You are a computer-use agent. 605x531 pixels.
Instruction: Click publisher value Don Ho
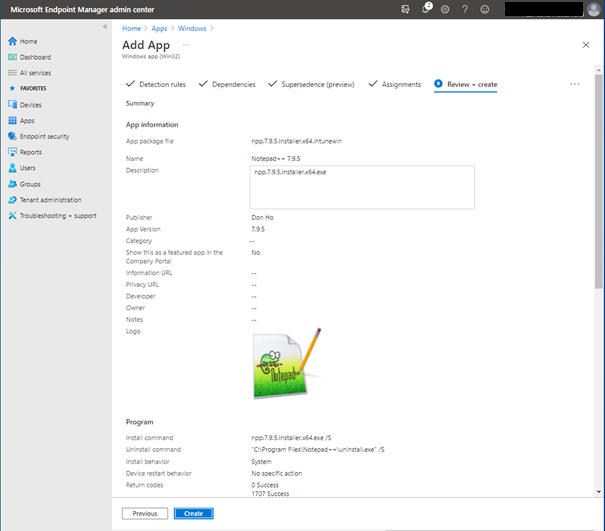pyautogui.click(x=262, y=218)
